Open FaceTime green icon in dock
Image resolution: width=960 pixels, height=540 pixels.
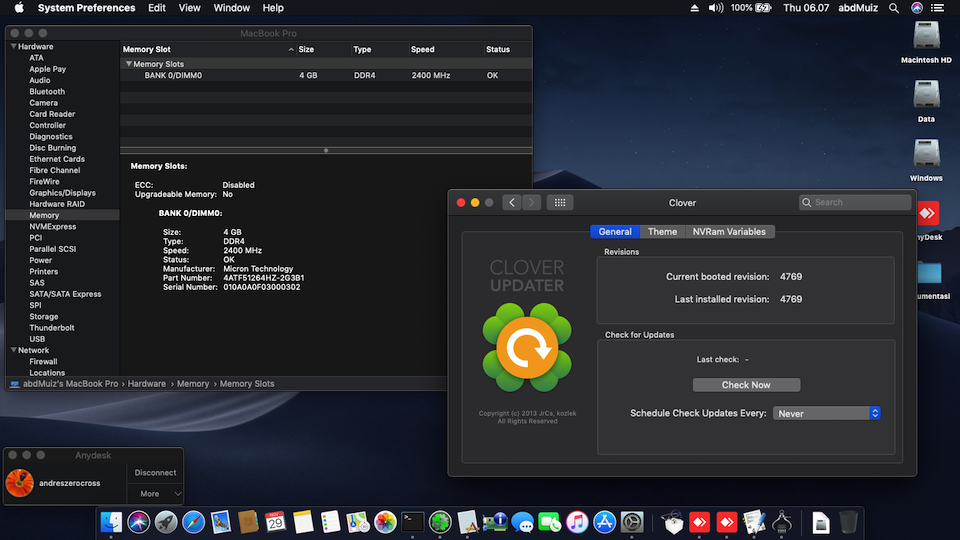550,522
